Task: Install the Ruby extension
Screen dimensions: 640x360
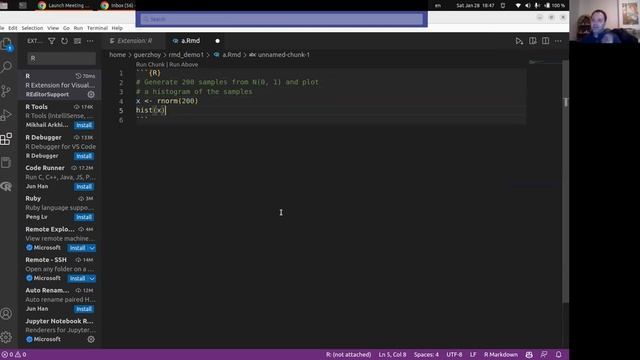Action: point(84,217)
